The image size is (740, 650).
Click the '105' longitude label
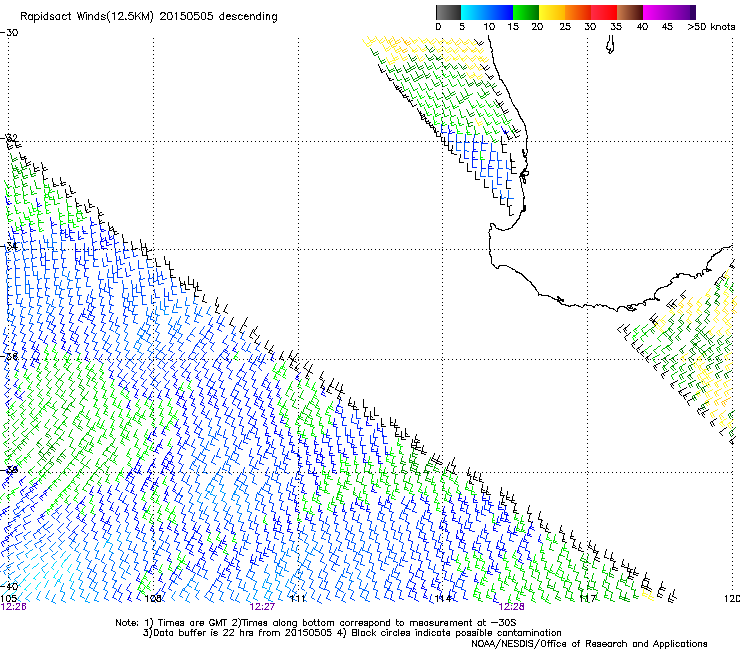coord(8,599)
